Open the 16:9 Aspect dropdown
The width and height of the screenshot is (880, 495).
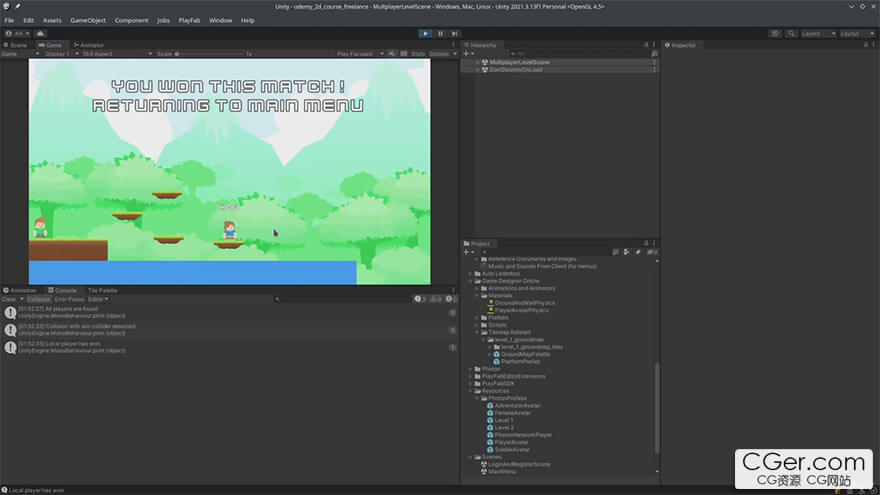coord(117,54)
